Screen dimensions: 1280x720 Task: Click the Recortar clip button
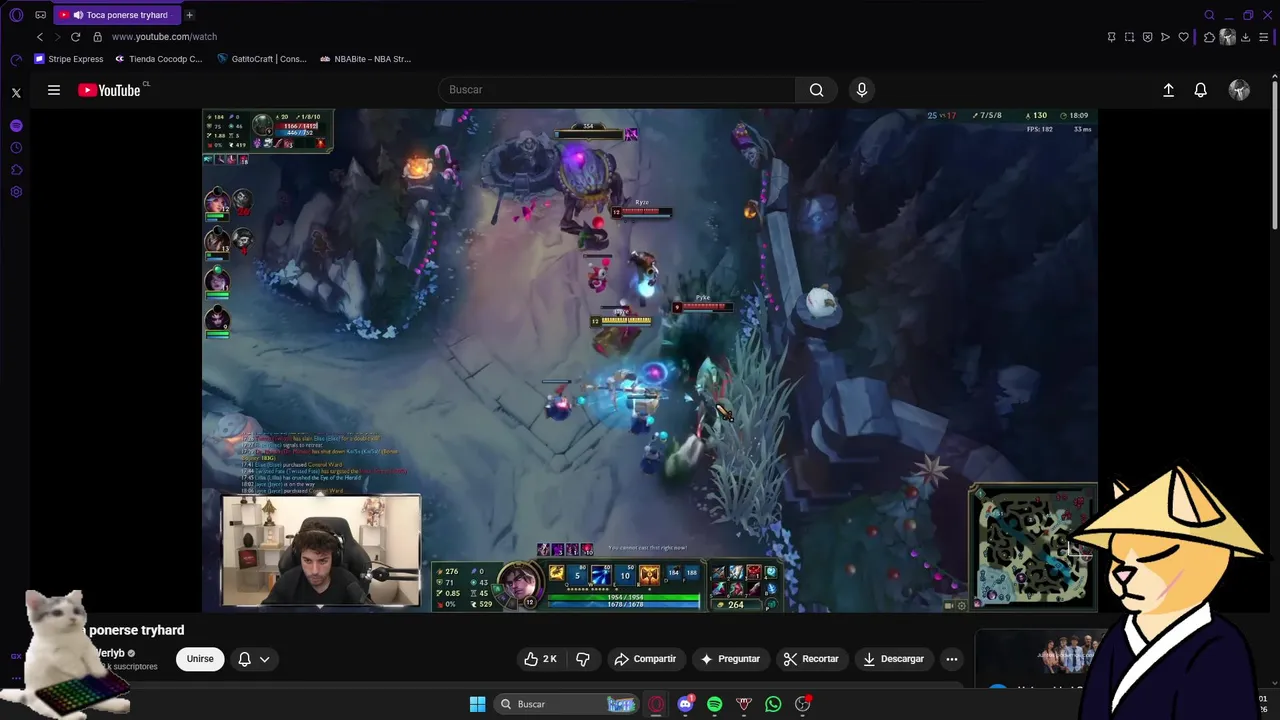[811, 659]
